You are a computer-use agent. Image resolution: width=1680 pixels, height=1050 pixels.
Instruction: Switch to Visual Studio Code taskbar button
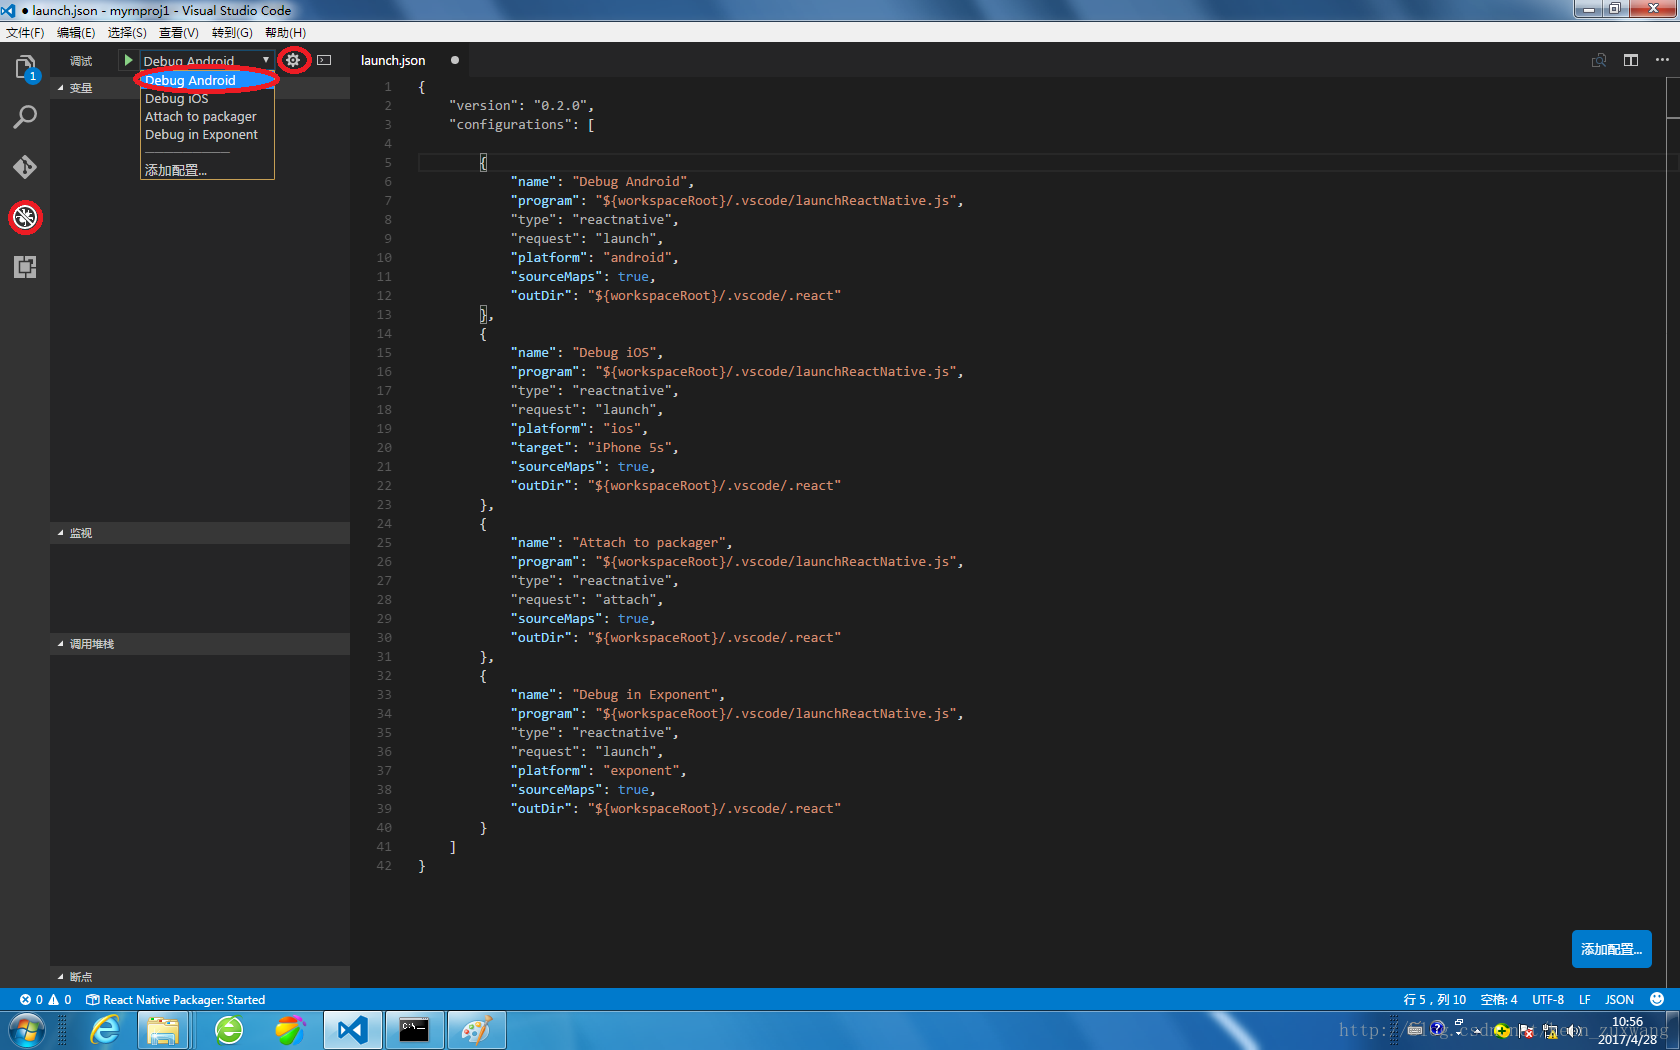click(352, 1029)
